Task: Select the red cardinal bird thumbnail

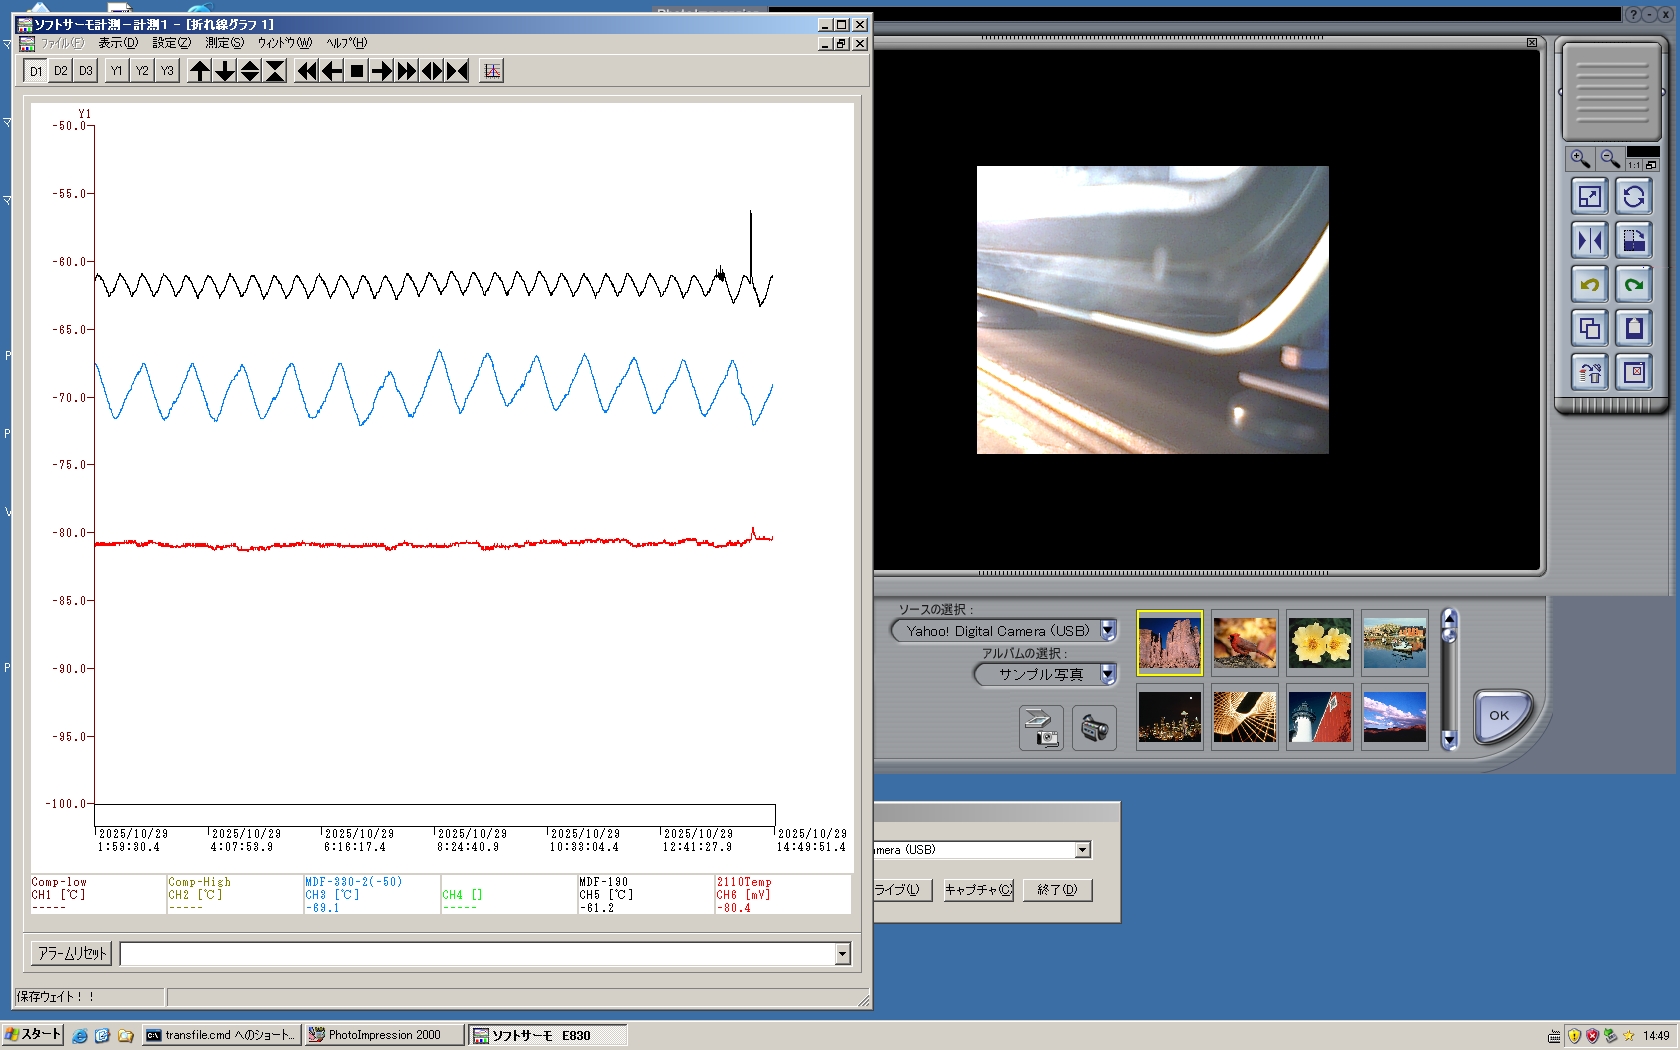Action: 1244,643
